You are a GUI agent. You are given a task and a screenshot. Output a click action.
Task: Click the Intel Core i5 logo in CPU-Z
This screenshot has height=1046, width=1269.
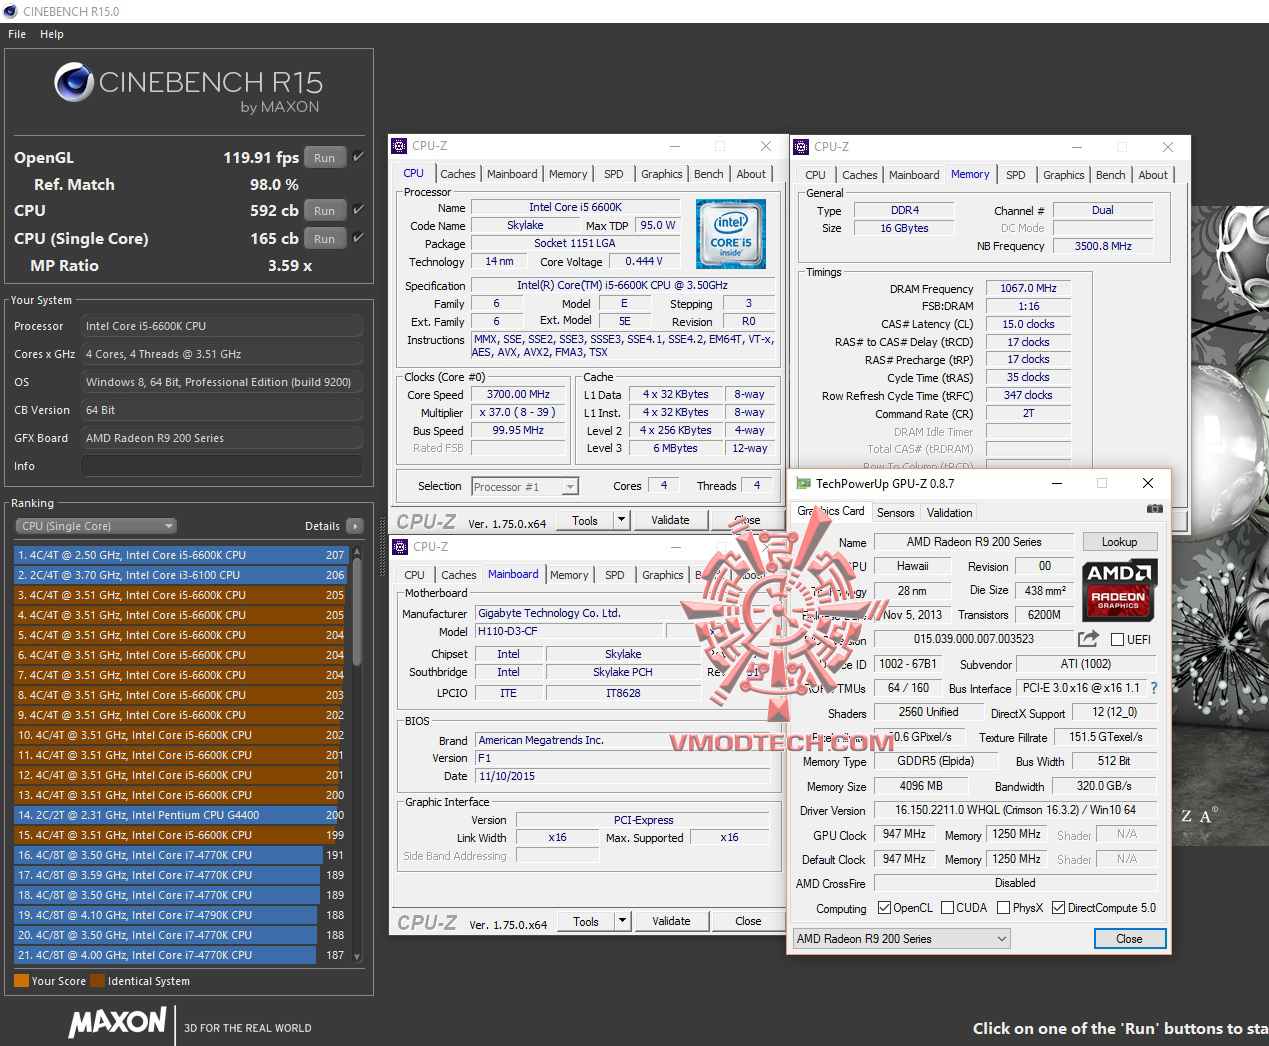731,235
